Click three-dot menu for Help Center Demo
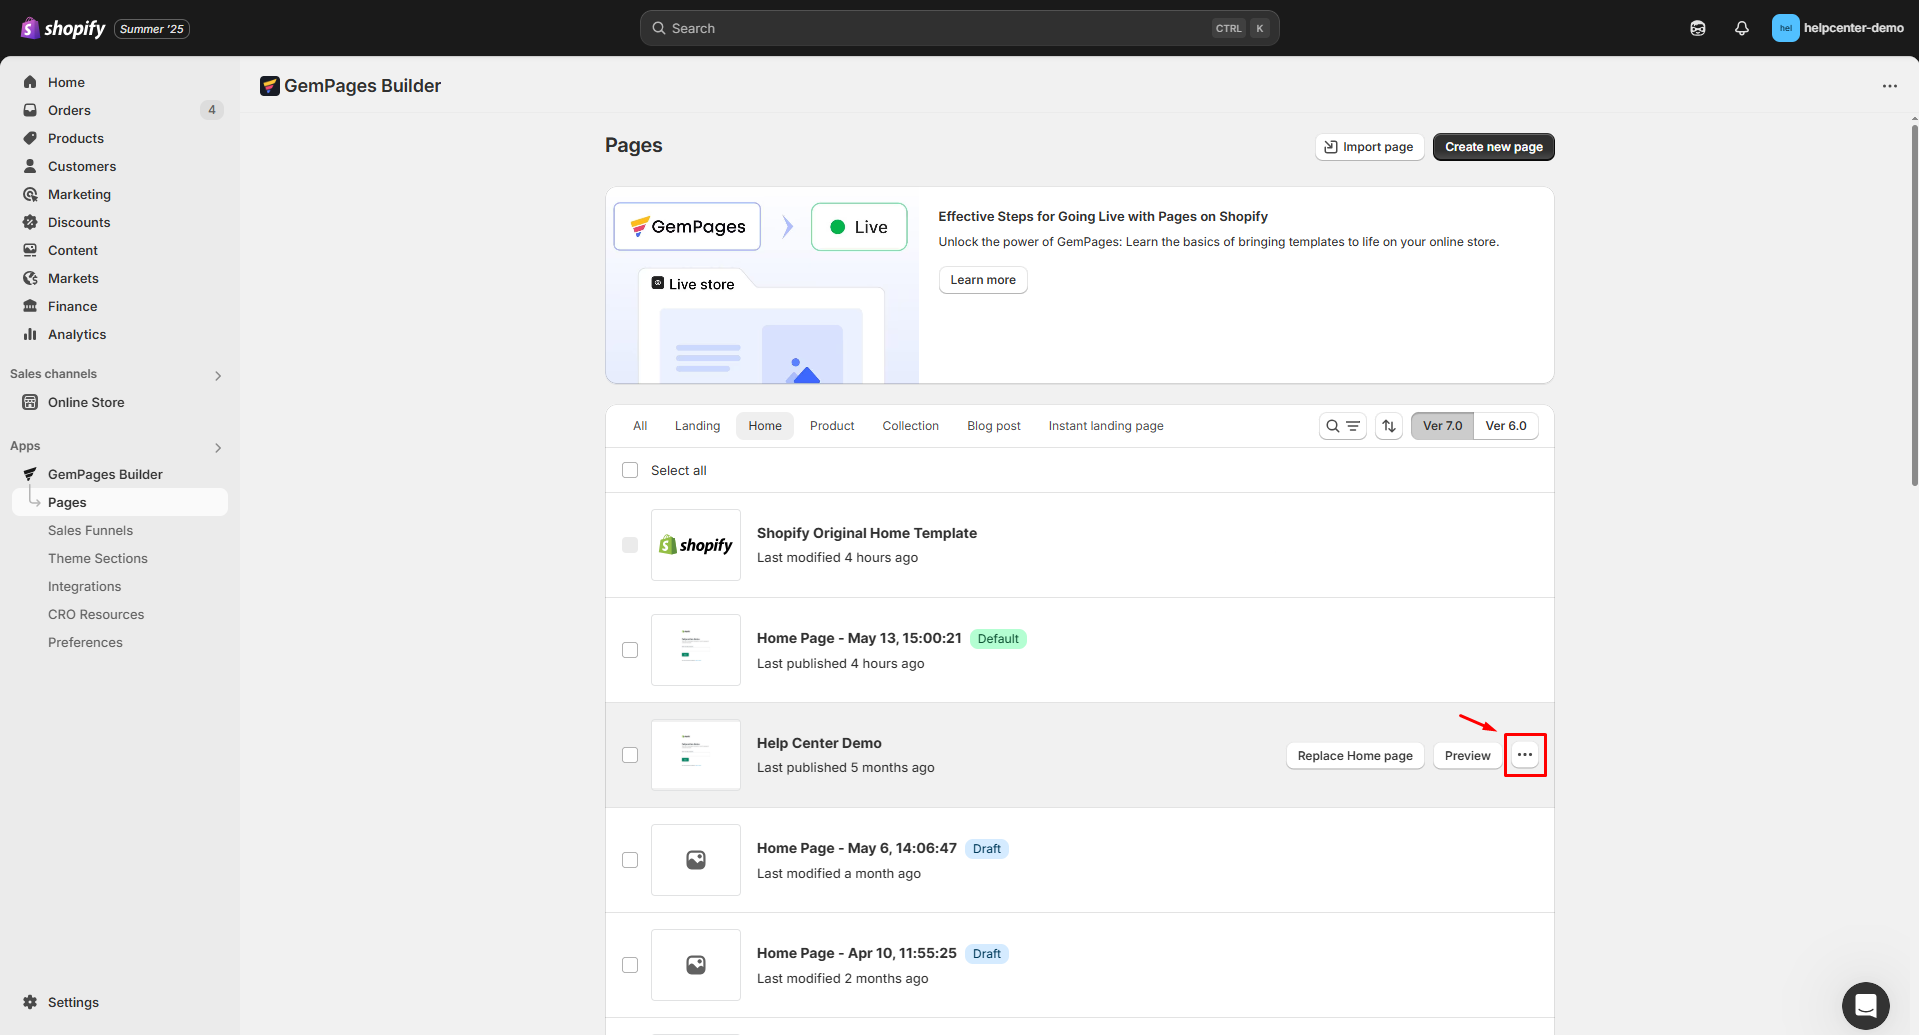The width and height of the screenshot is (1919, 1035). click(x=1524, y=755)
